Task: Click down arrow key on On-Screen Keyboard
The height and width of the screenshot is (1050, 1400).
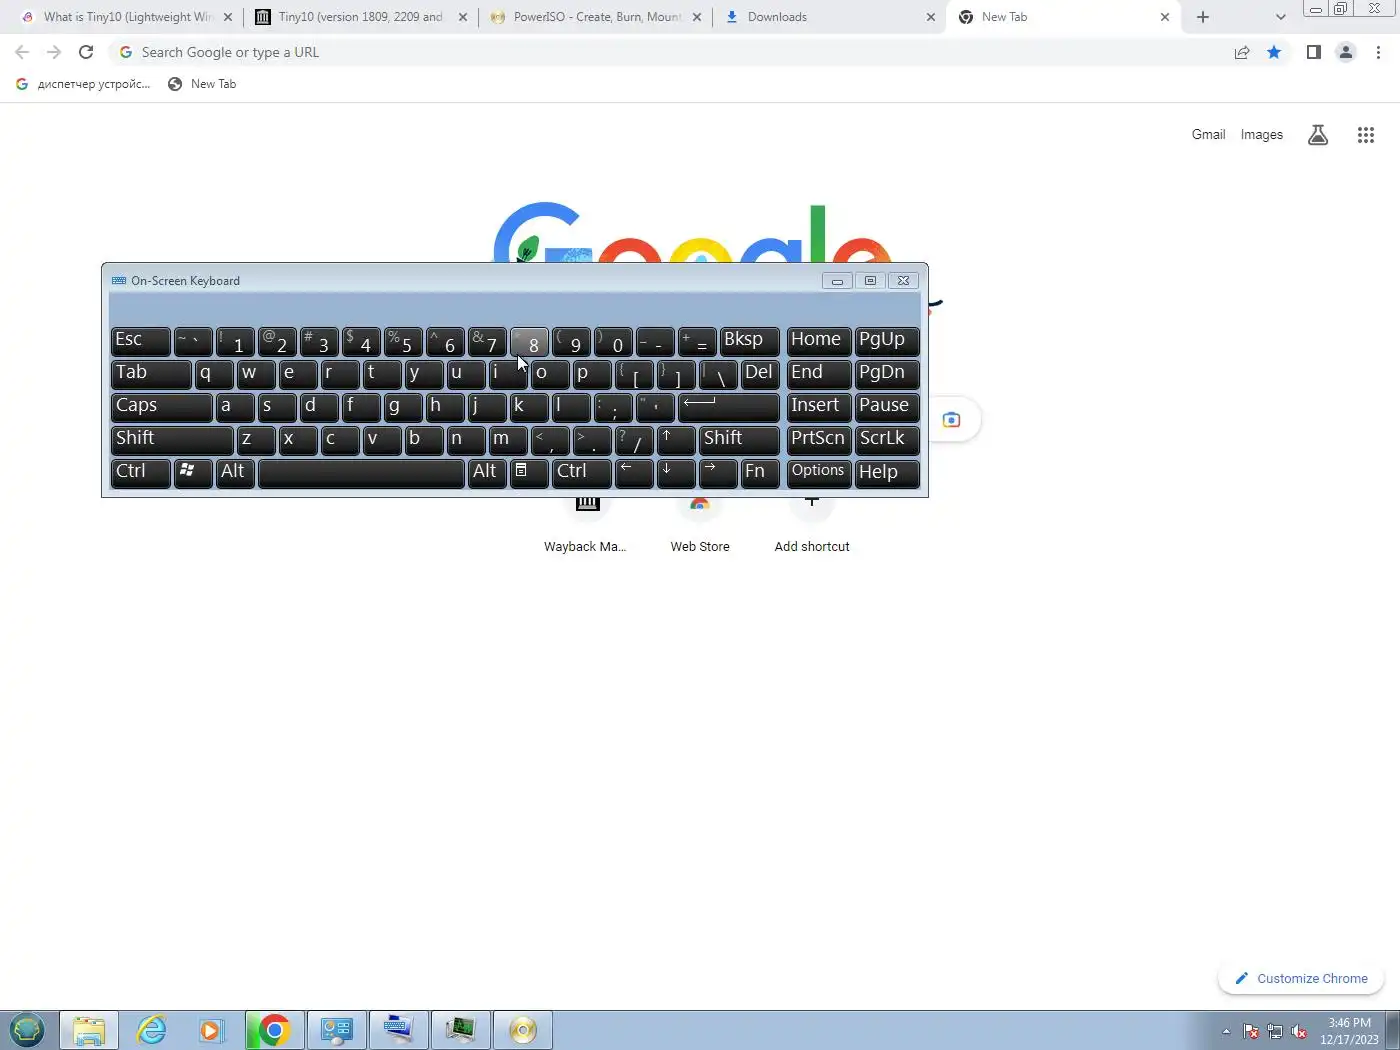Action: tap(676, 473)
